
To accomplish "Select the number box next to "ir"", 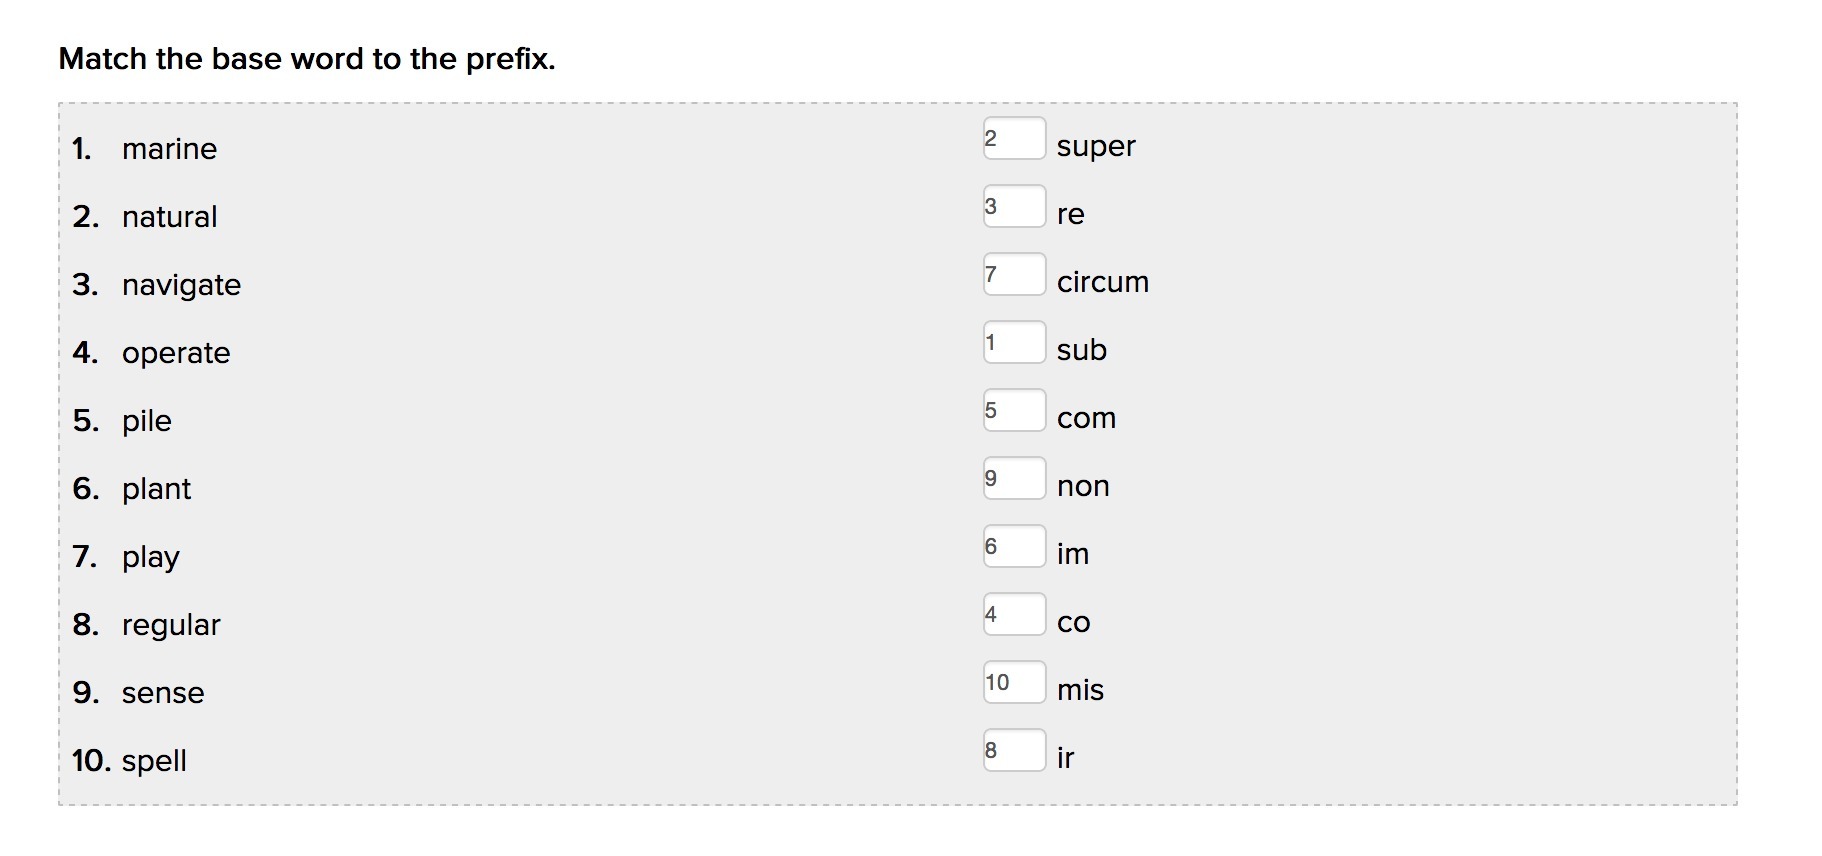I will click(x=1014, y=751).
